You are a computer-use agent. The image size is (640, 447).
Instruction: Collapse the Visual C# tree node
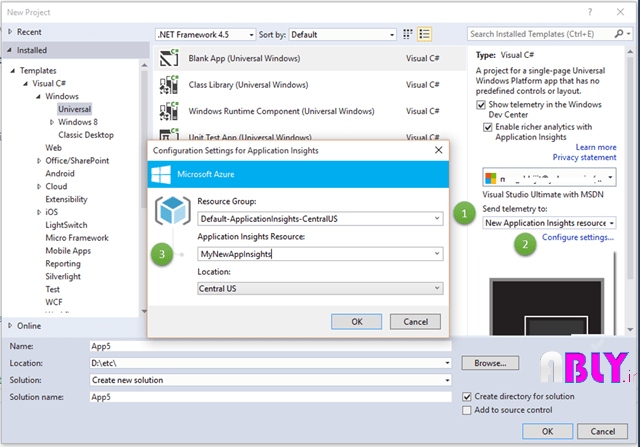pos(26,83)
